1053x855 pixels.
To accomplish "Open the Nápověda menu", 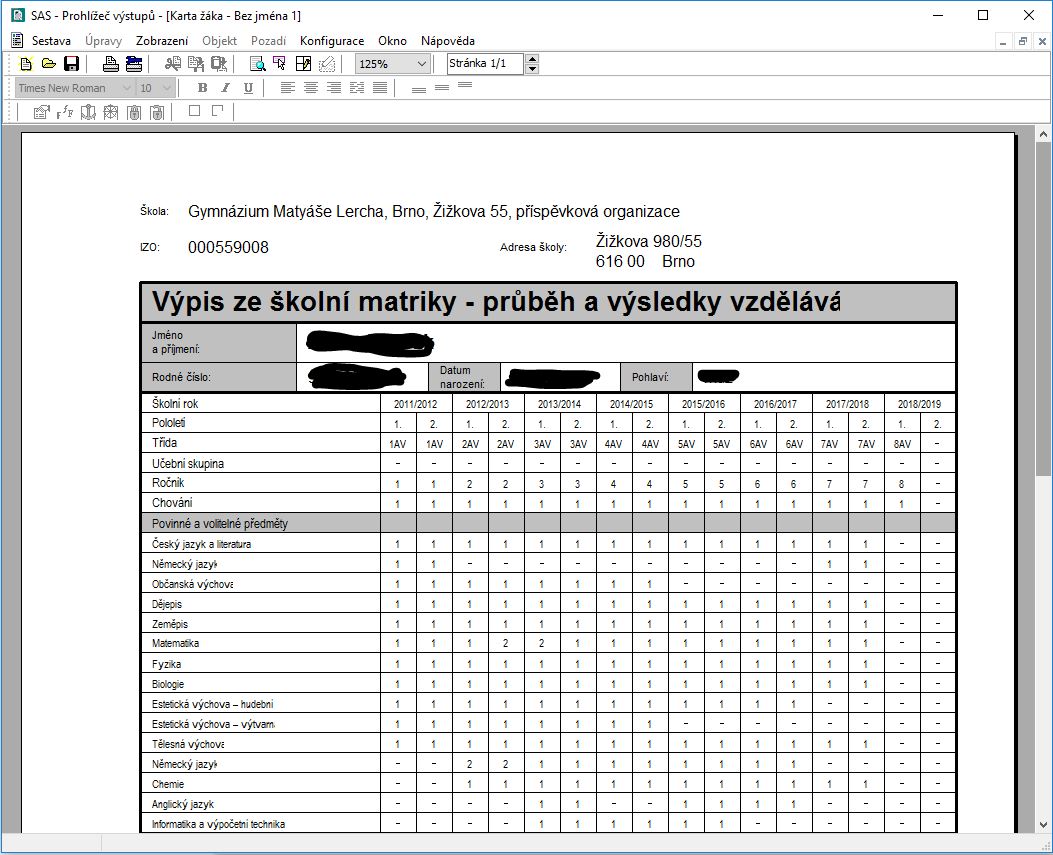I will click(x=447, y=41).
